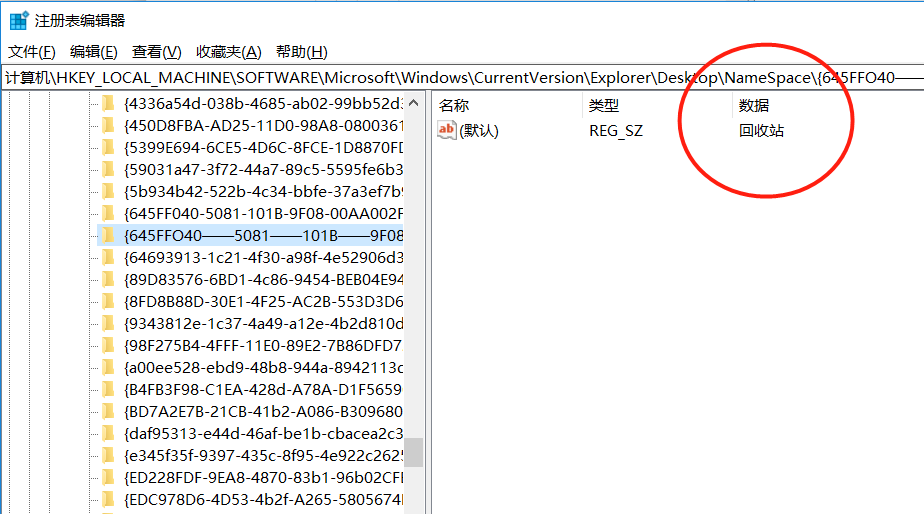This screenshot has height=514, width=924.
Task: Click folder icon of {98F275B4-4FFF key
Action: click(108, 345)
